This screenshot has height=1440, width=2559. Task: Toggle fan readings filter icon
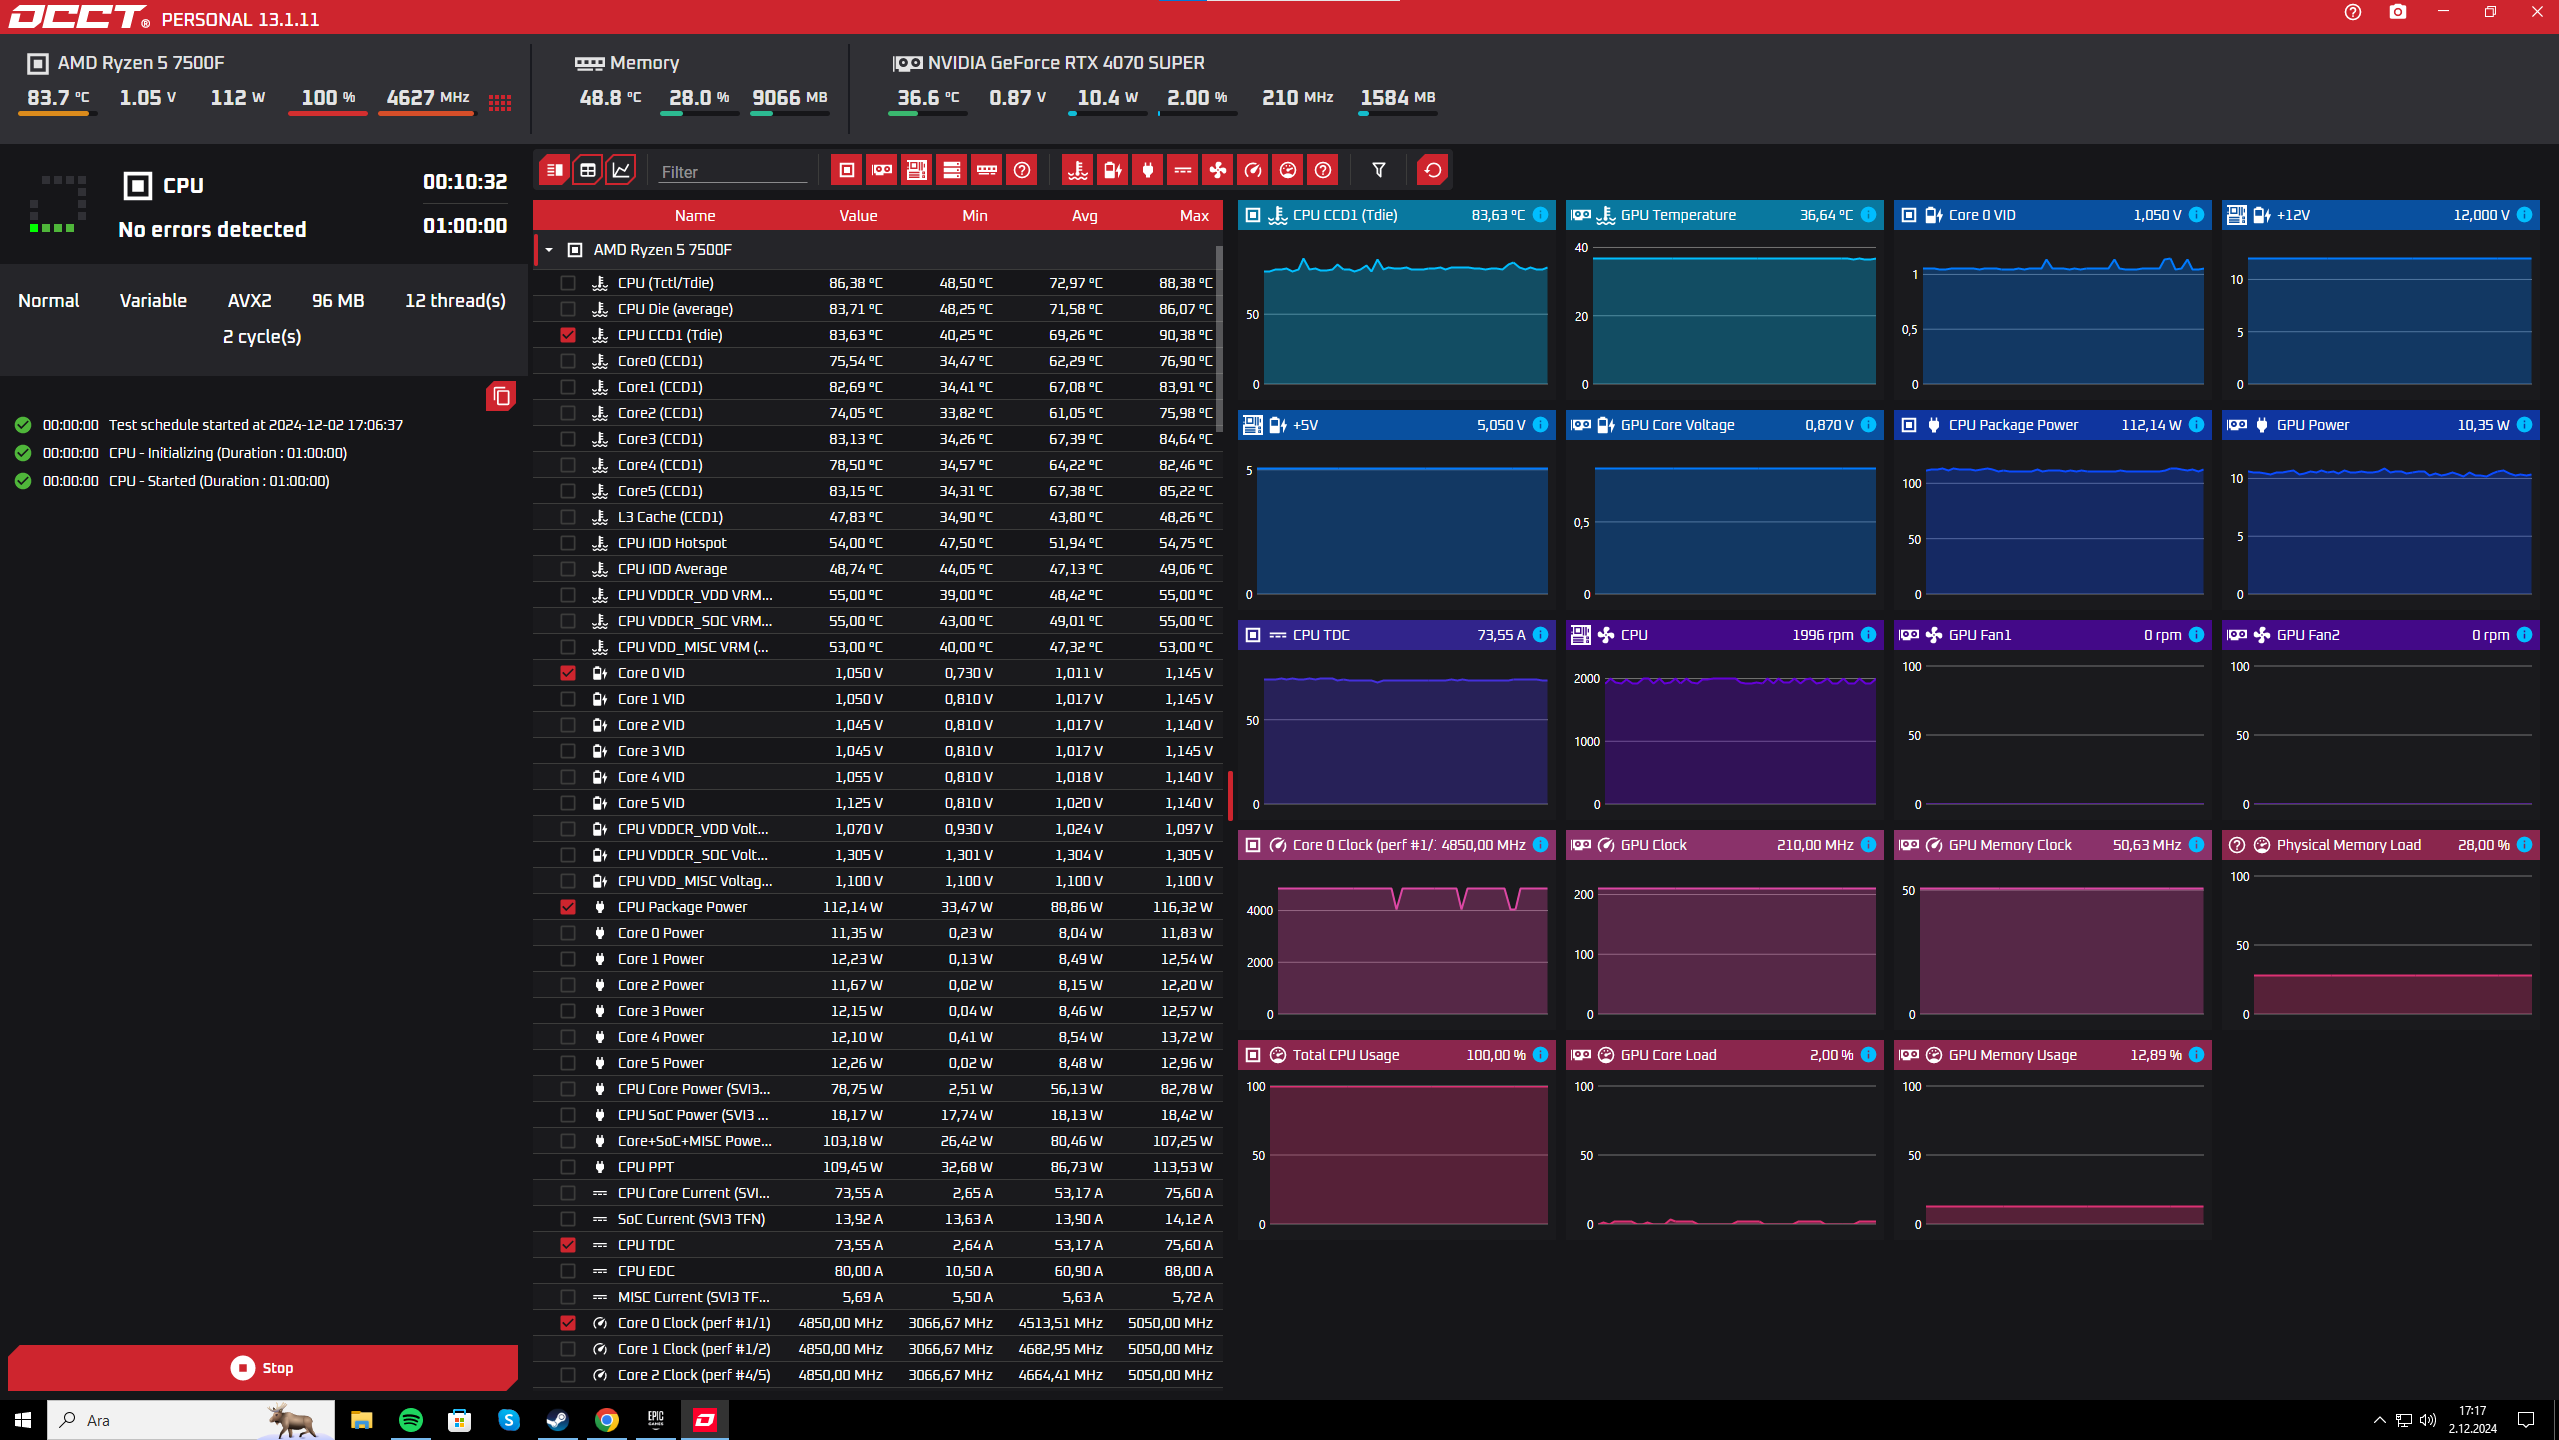click(x=1218, y=170)
